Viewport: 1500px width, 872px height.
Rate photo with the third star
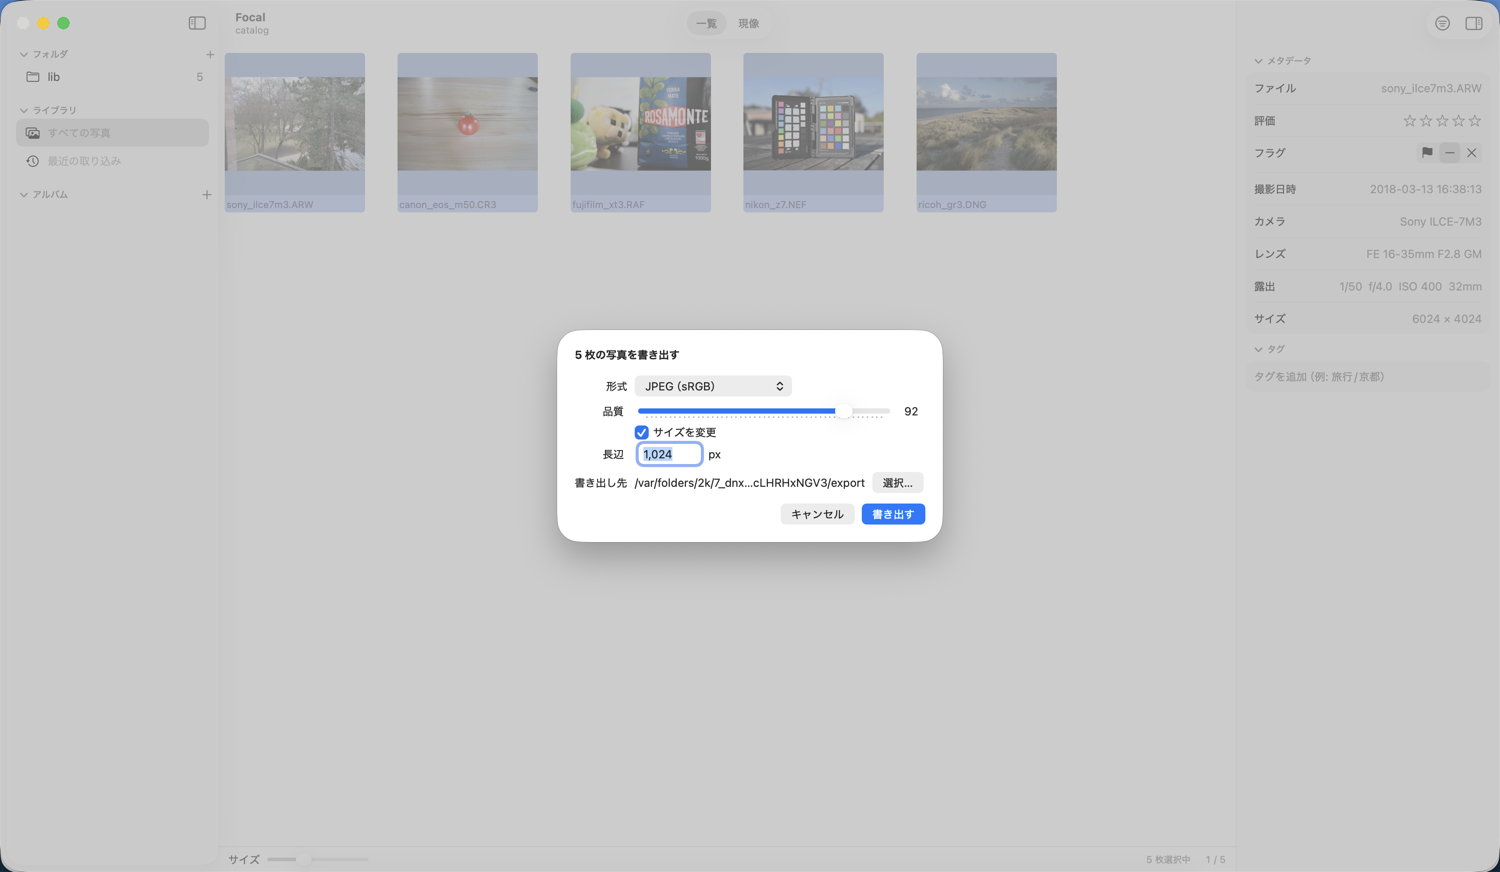[x=1442, y=121]
